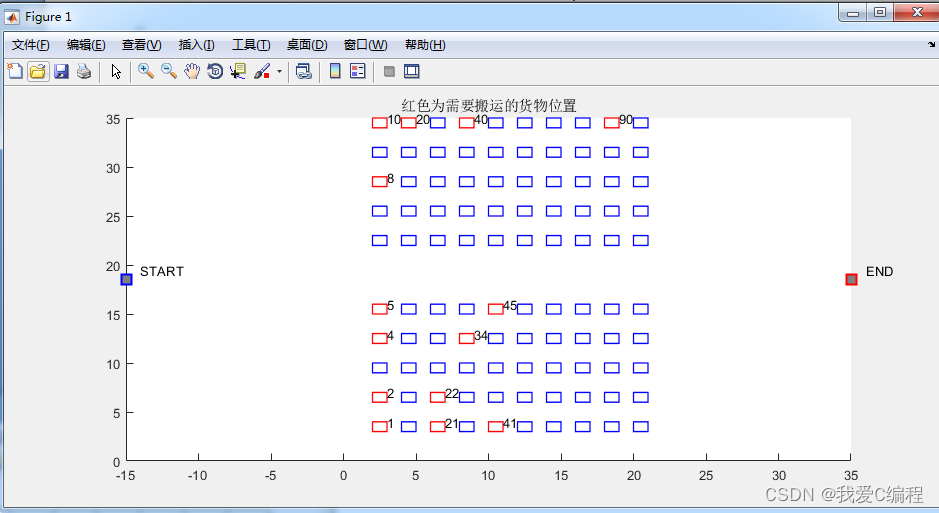Viewport: 939px width, 513px height.
Task: Click the Open File folder icon
Action: coord(38,71)
